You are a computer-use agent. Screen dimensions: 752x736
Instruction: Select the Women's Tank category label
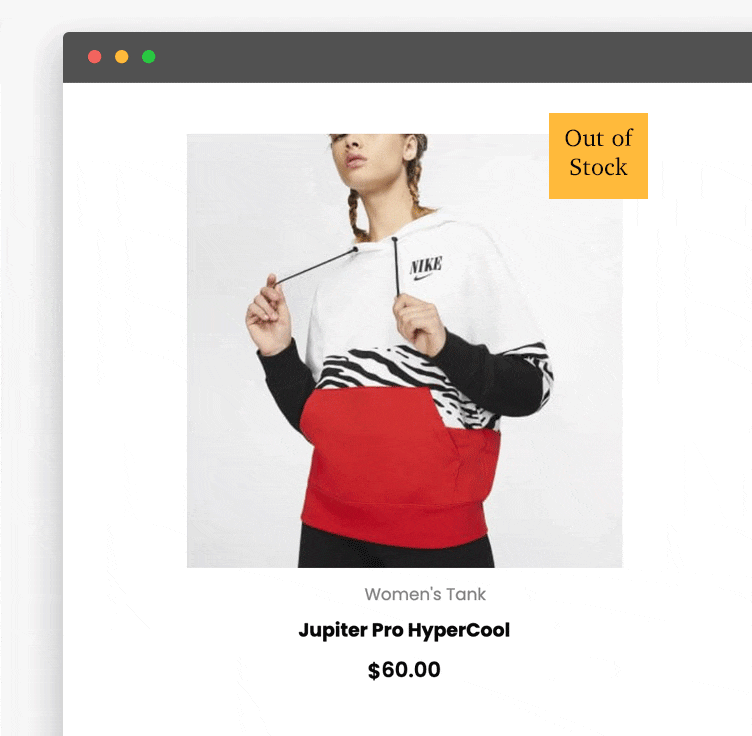pyautogui.click(x=425, y=595)
